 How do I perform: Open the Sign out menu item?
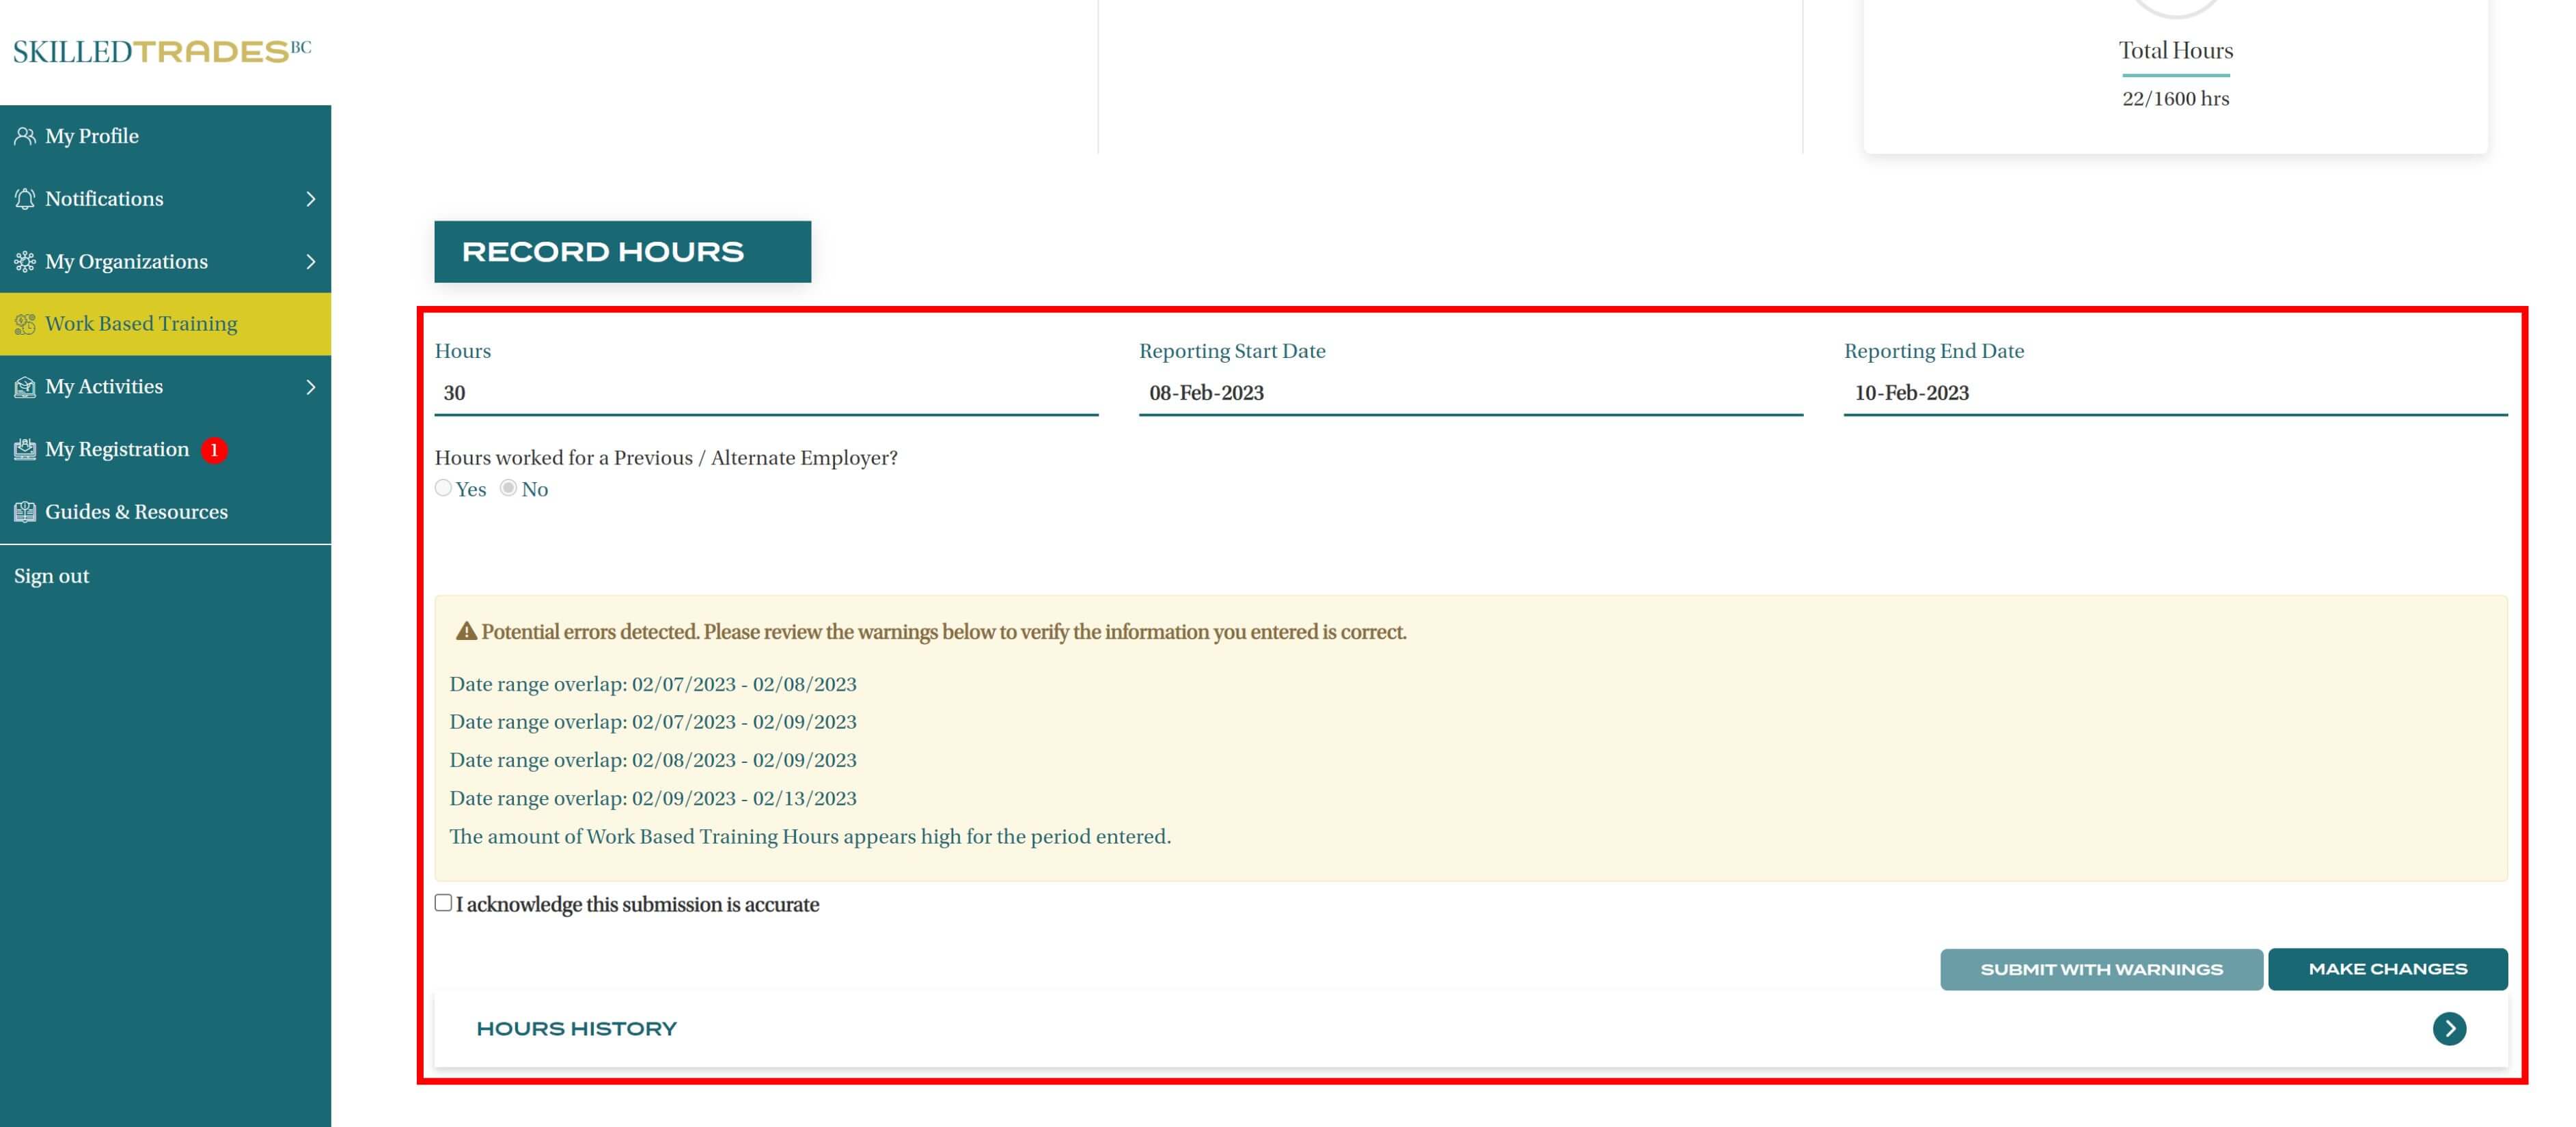click(x=52, y=576)
